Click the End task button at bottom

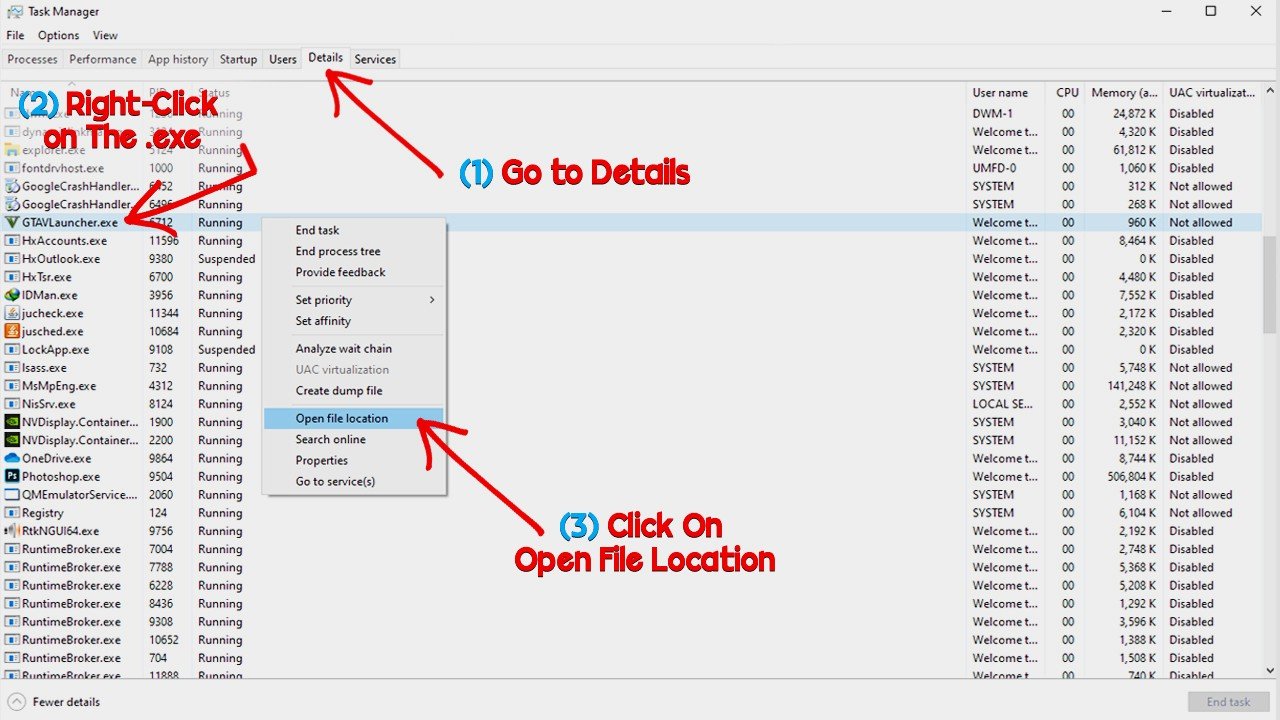(x=1228, y=702)
